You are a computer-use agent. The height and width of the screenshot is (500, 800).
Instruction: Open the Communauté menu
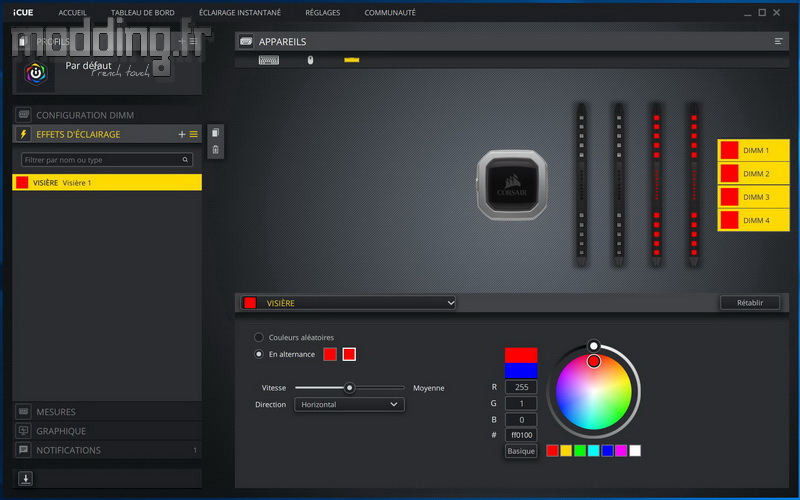coord(390,13)
